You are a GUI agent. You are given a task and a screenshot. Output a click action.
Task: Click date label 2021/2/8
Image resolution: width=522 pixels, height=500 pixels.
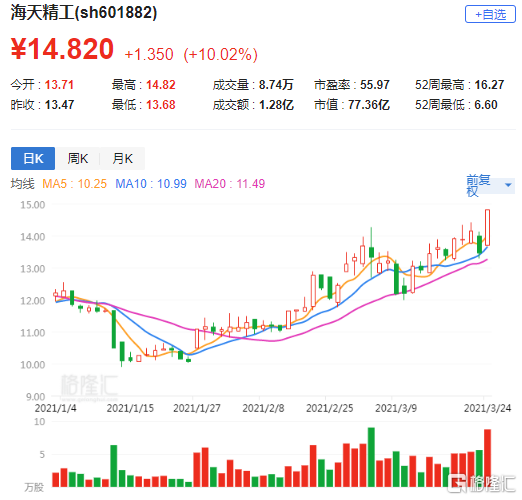coord(263,408)
